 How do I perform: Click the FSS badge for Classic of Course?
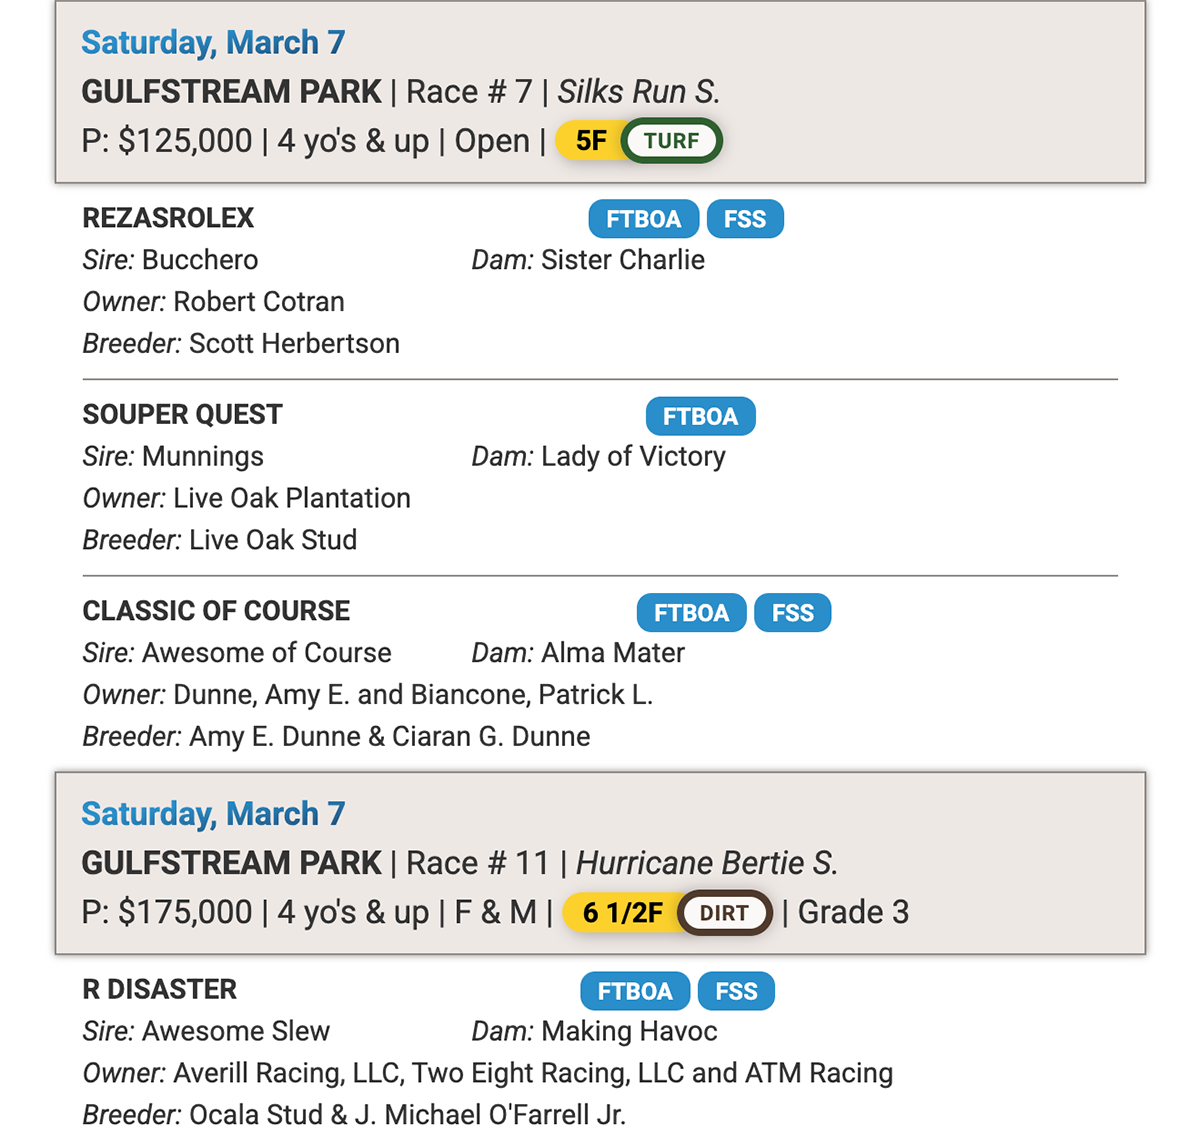[792, 613]
